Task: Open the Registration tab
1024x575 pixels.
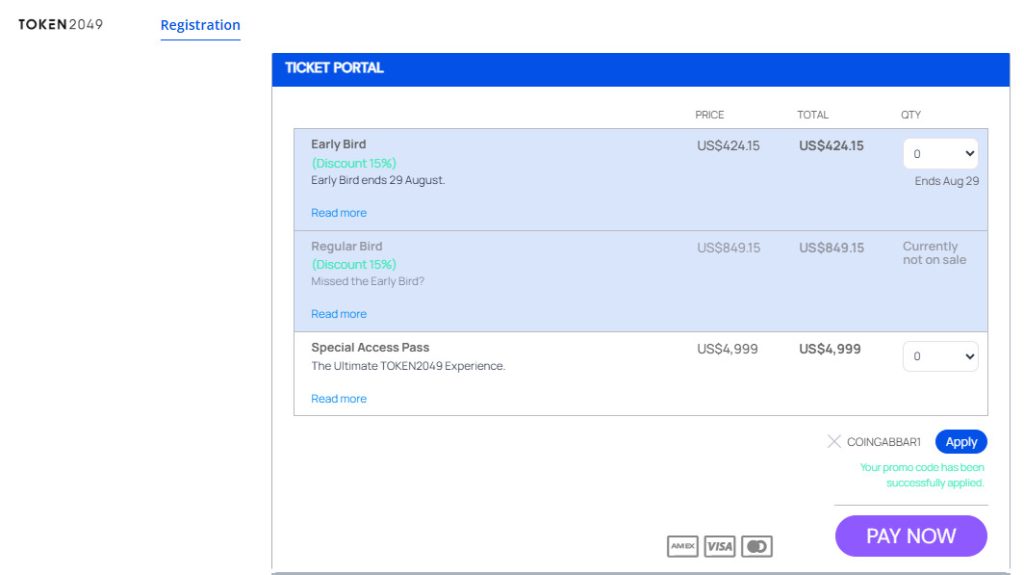Action: coord(200,25)
